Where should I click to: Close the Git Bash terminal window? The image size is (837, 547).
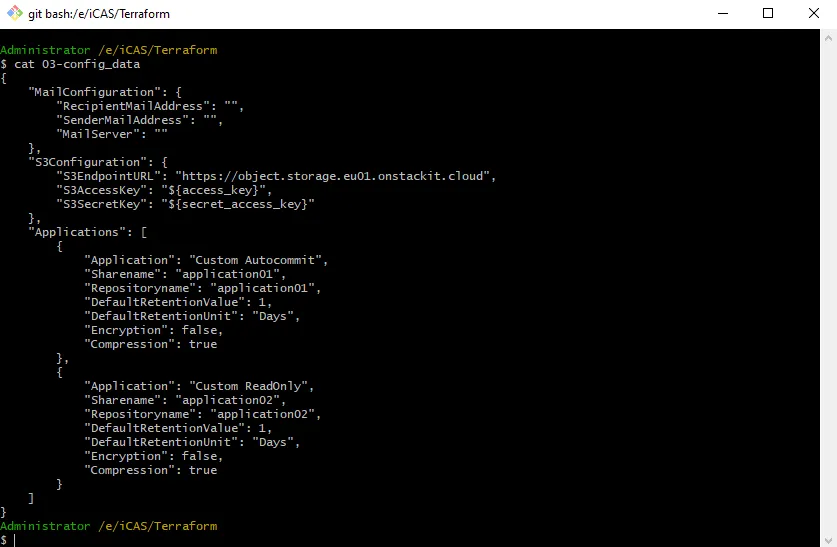[813, 14]
